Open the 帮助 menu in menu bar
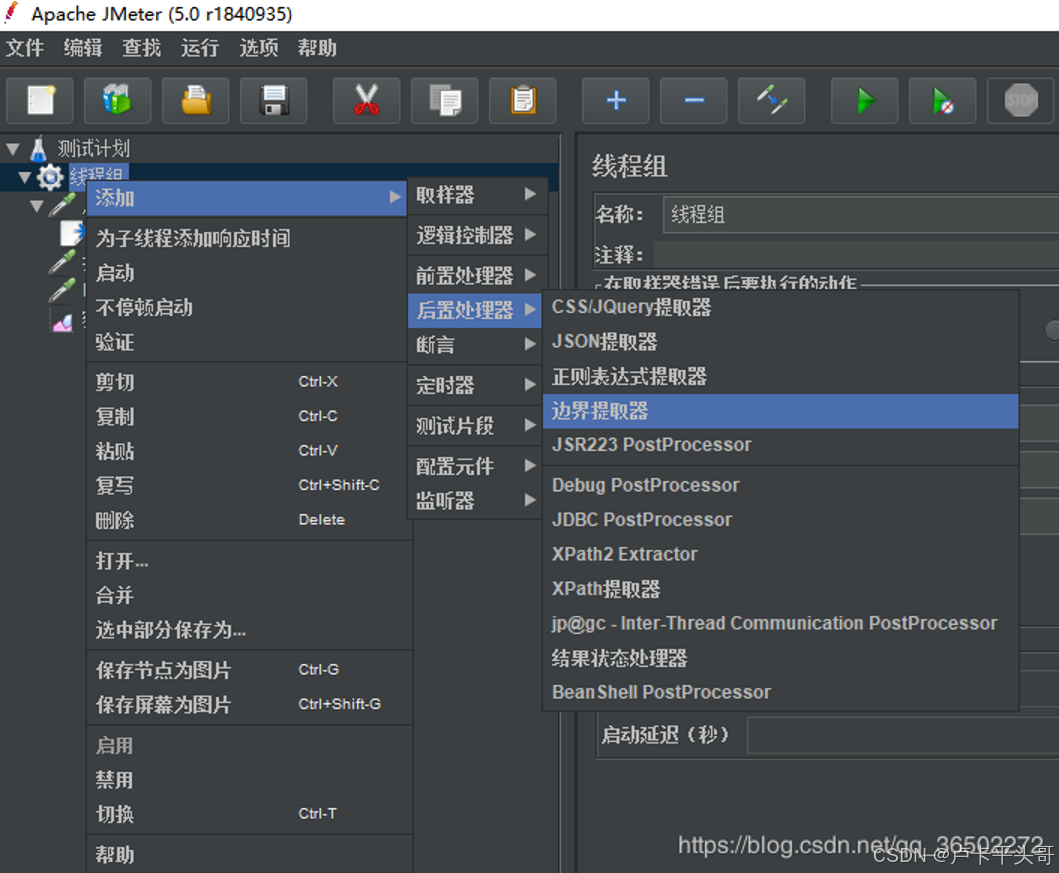Viewport: 1059px width, 873px height. pos(317,48)
